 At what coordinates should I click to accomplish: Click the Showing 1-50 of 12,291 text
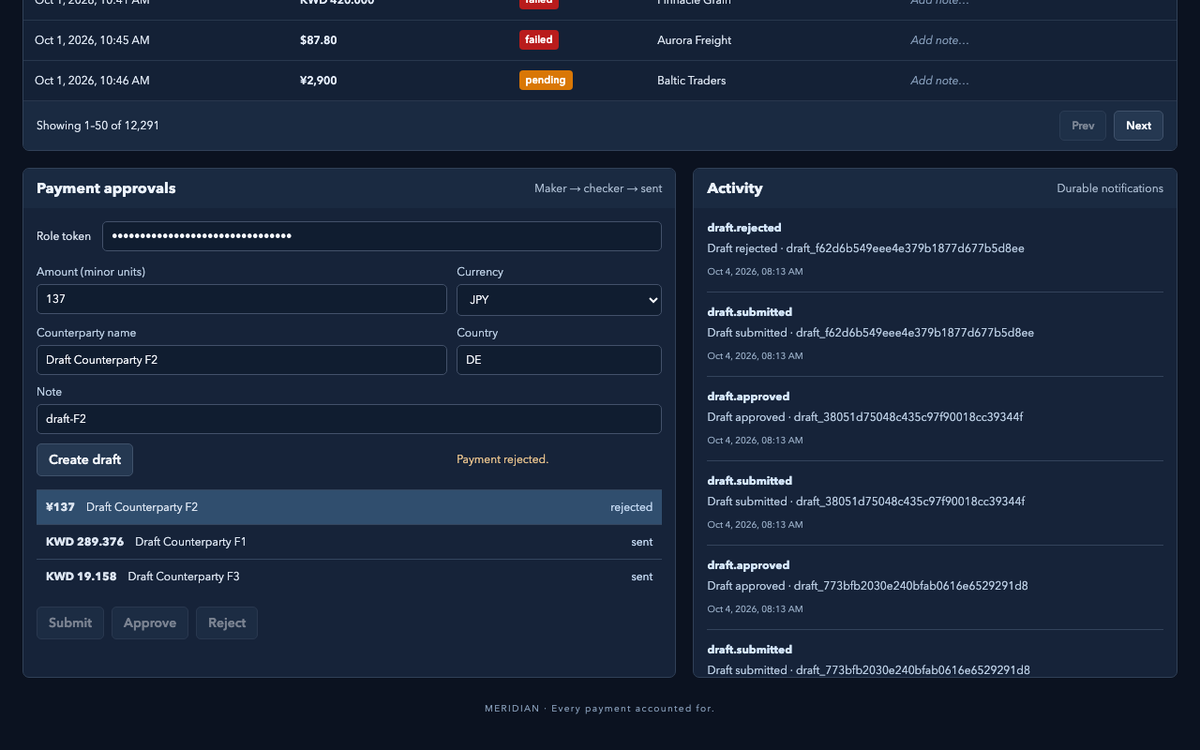point(98,126)
